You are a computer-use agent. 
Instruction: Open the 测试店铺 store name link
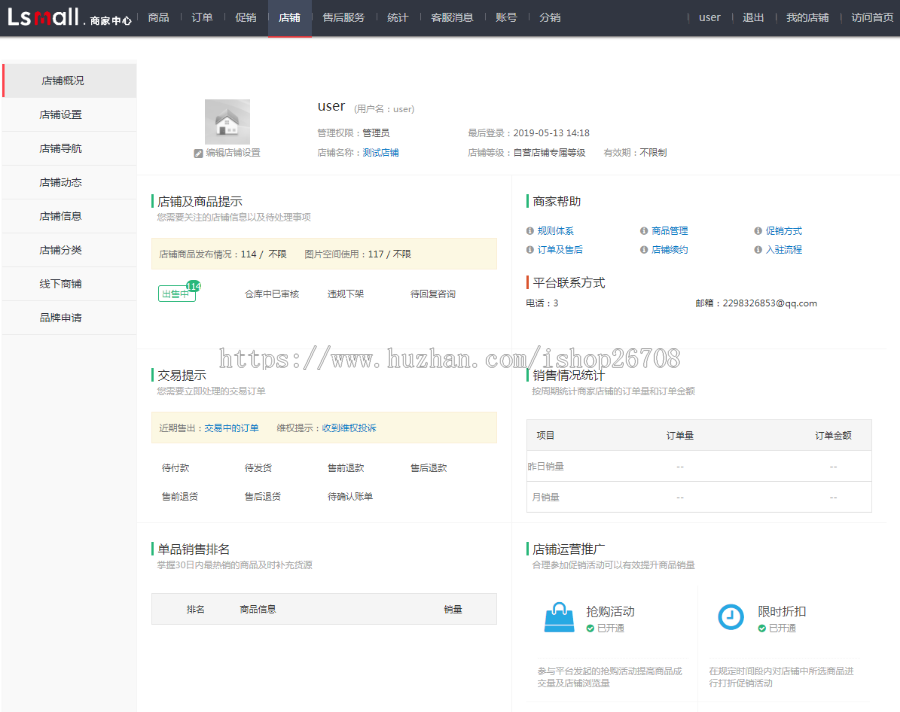[x=381, y=153]
